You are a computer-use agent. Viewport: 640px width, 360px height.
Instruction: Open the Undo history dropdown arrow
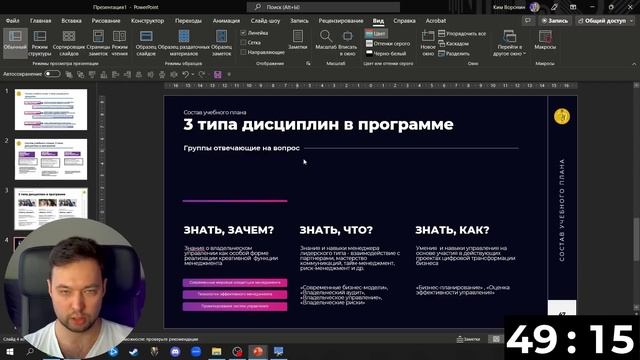point(193,74)
